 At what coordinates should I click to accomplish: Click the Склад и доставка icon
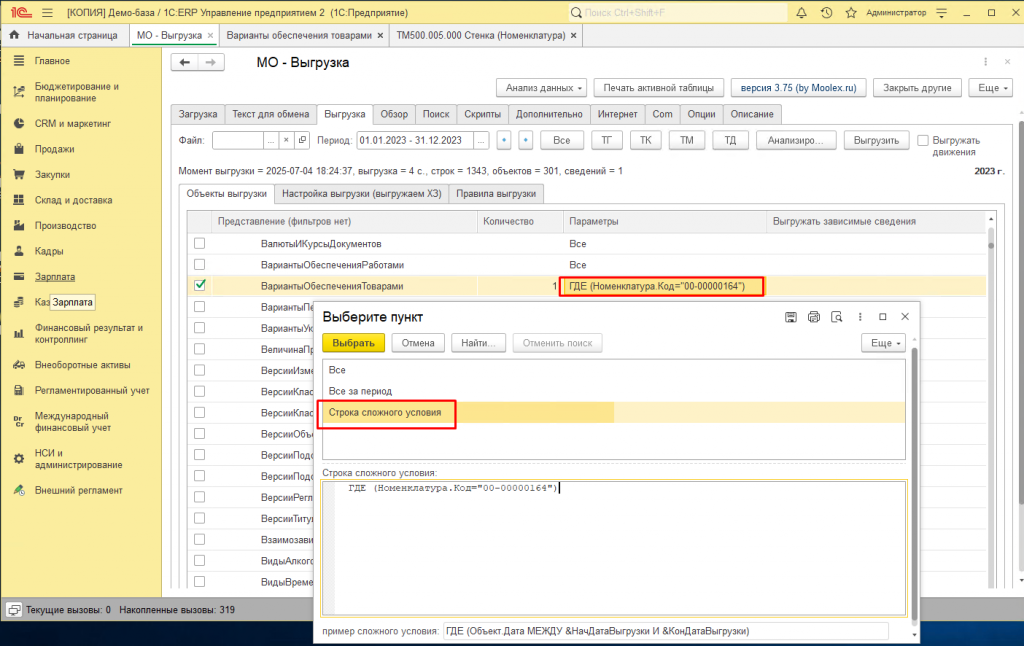[x=19, y=200]
